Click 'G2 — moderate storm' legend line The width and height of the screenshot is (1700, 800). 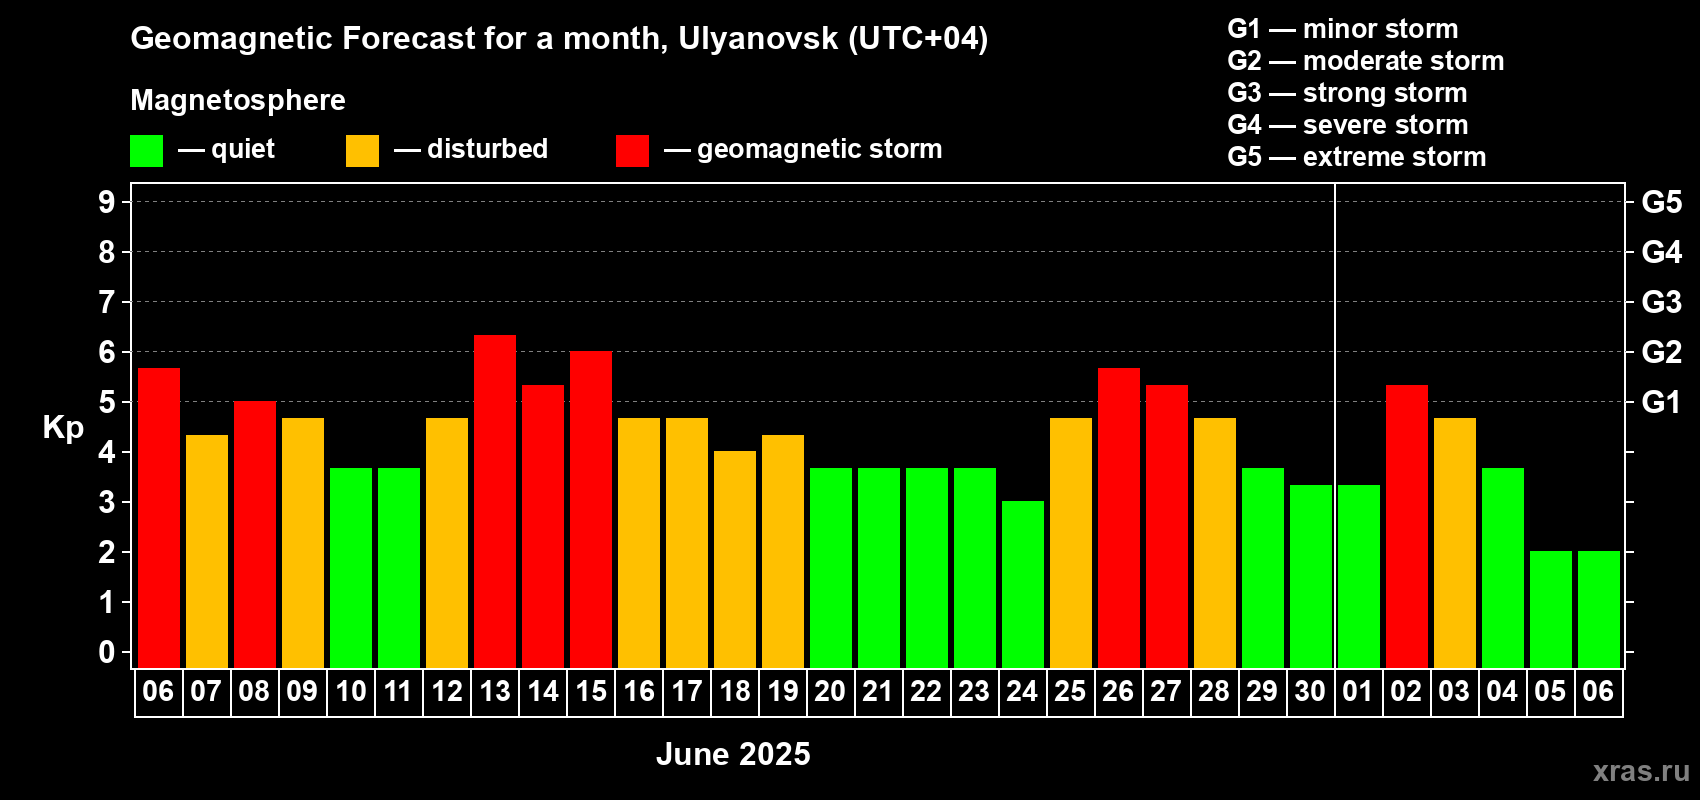tap(1366, 61)
